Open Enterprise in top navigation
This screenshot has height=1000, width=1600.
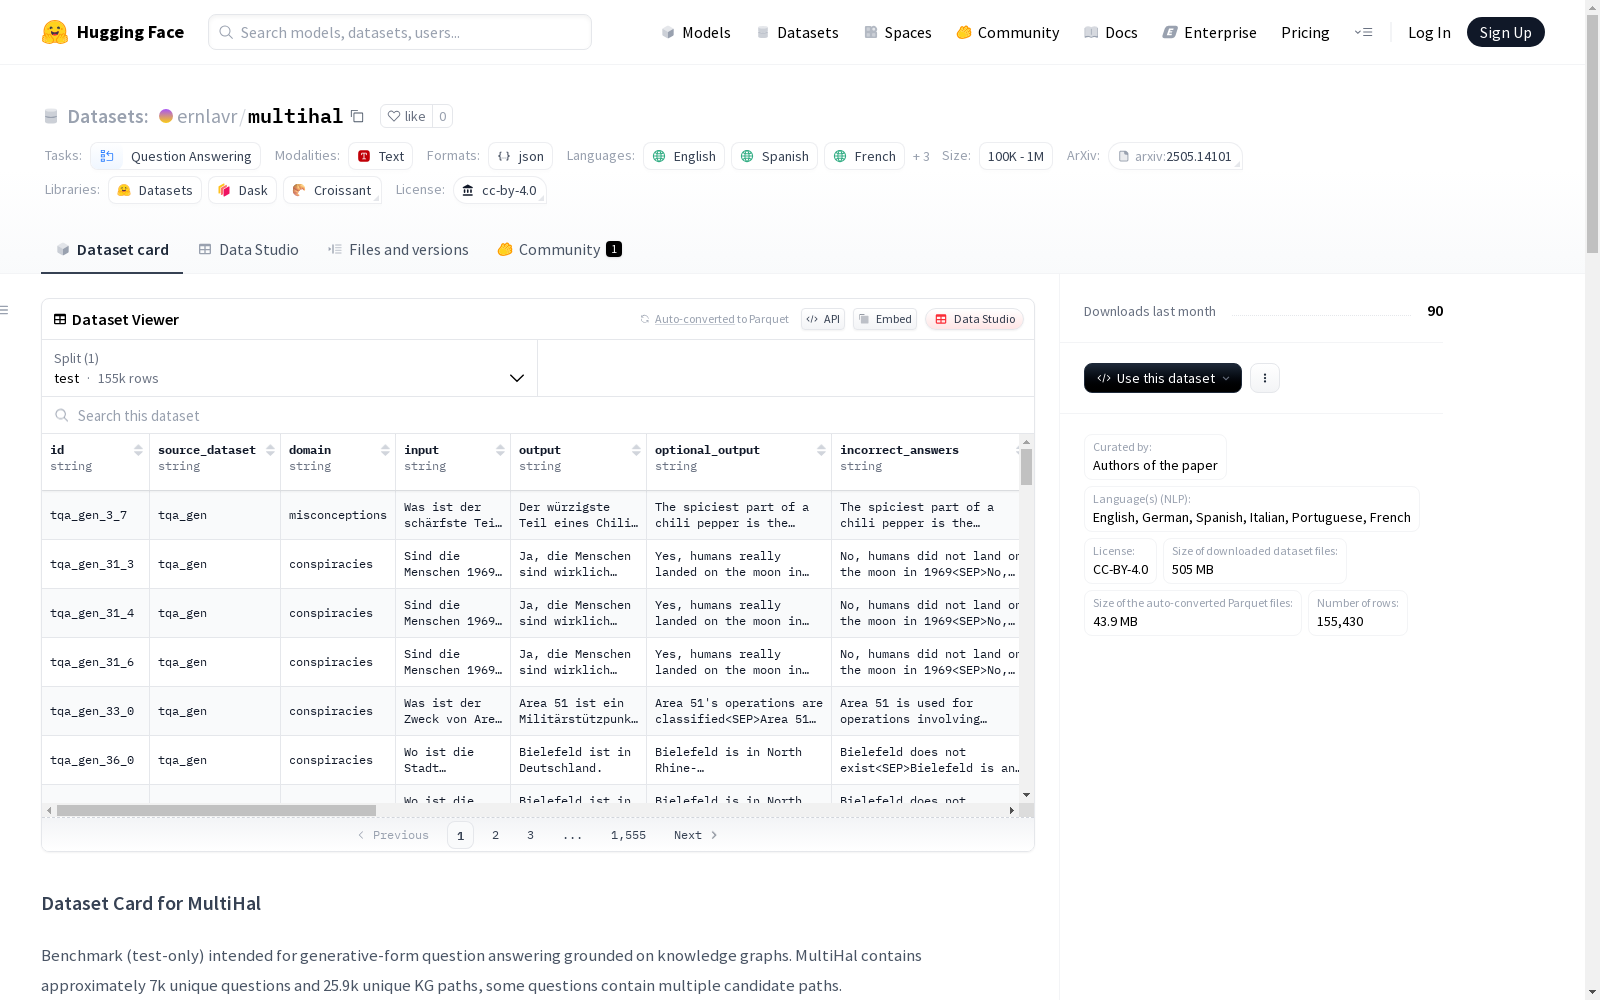point(1210,32)
